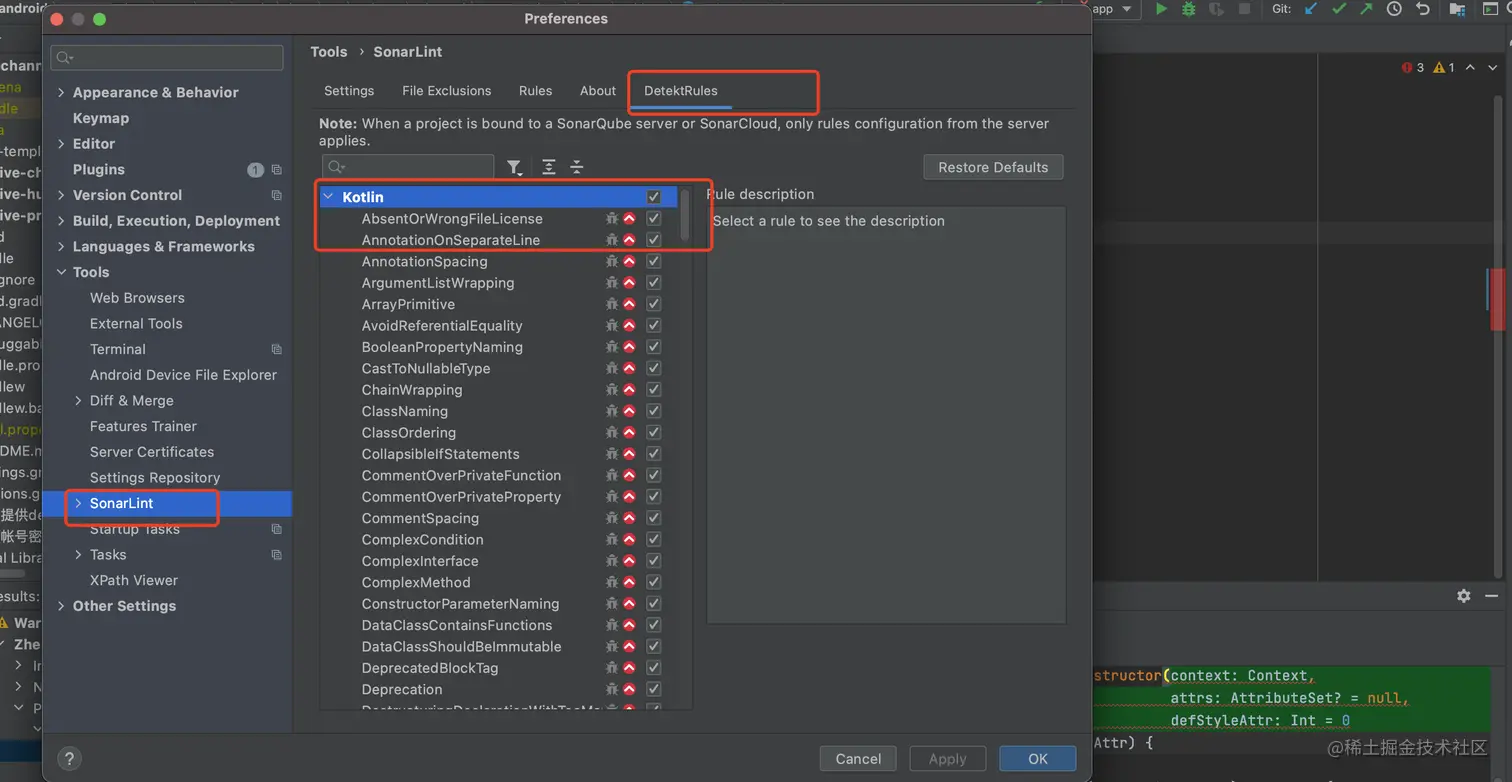The width and height of the screenshot is (1512, 782).
Task: Click the bug type icon for ComplexMethod
Action: [x=612, y=582]
